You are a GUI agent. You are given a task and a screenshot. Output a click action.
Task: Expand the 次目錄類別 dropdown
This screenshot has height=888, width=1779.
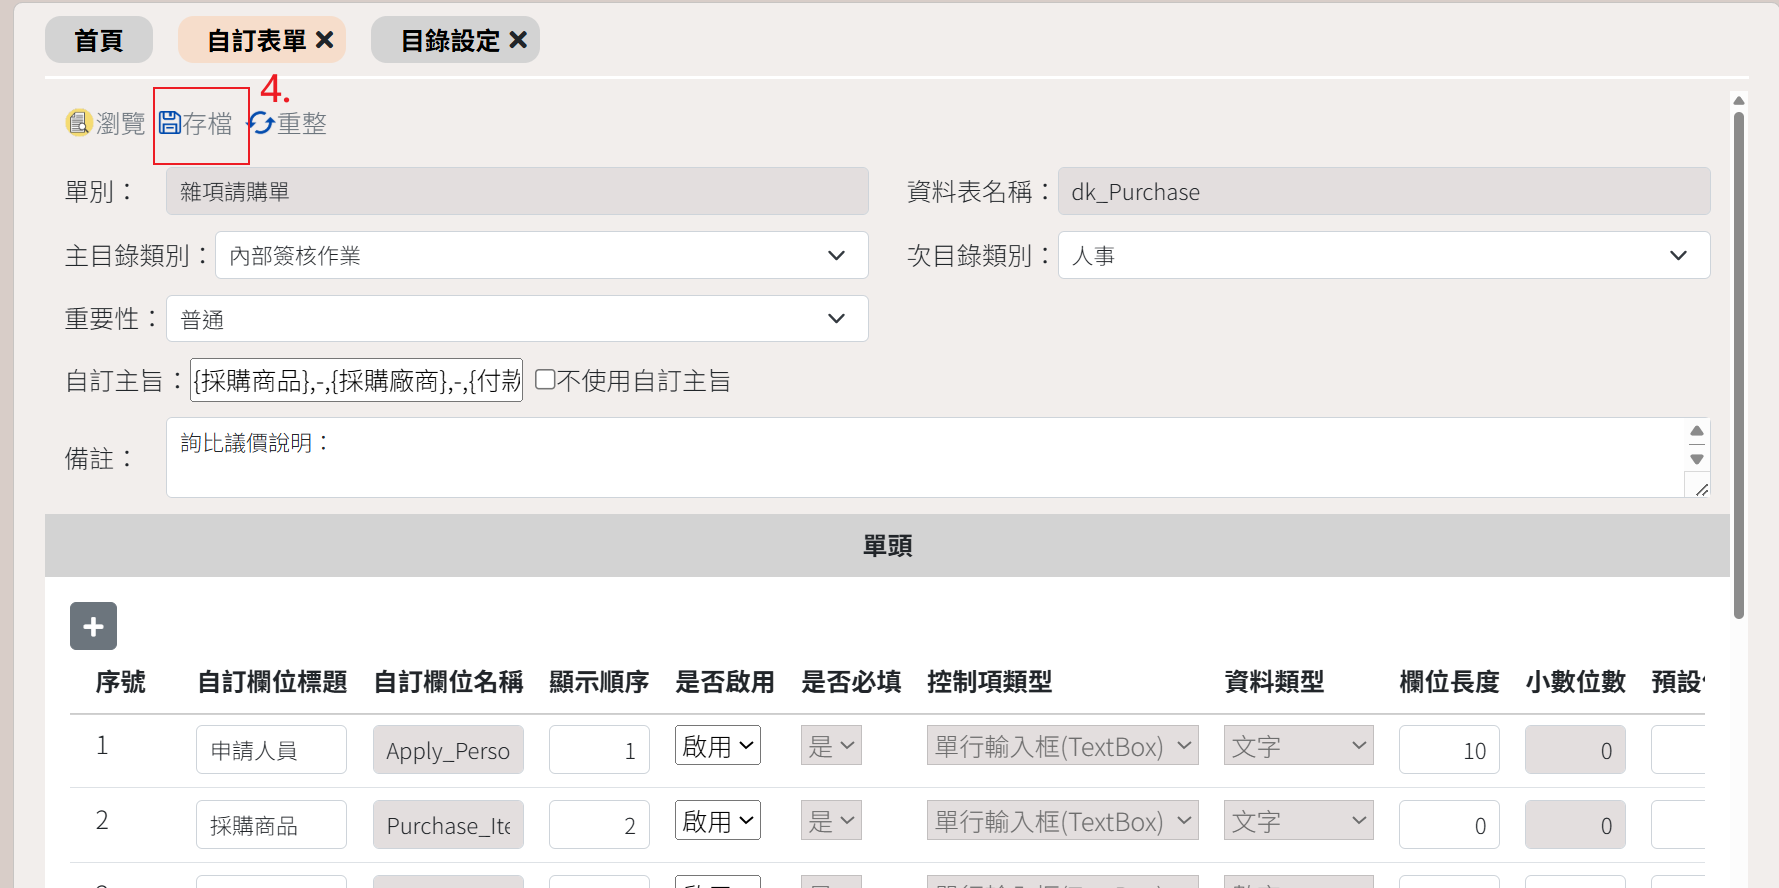tap(1383, 256)
